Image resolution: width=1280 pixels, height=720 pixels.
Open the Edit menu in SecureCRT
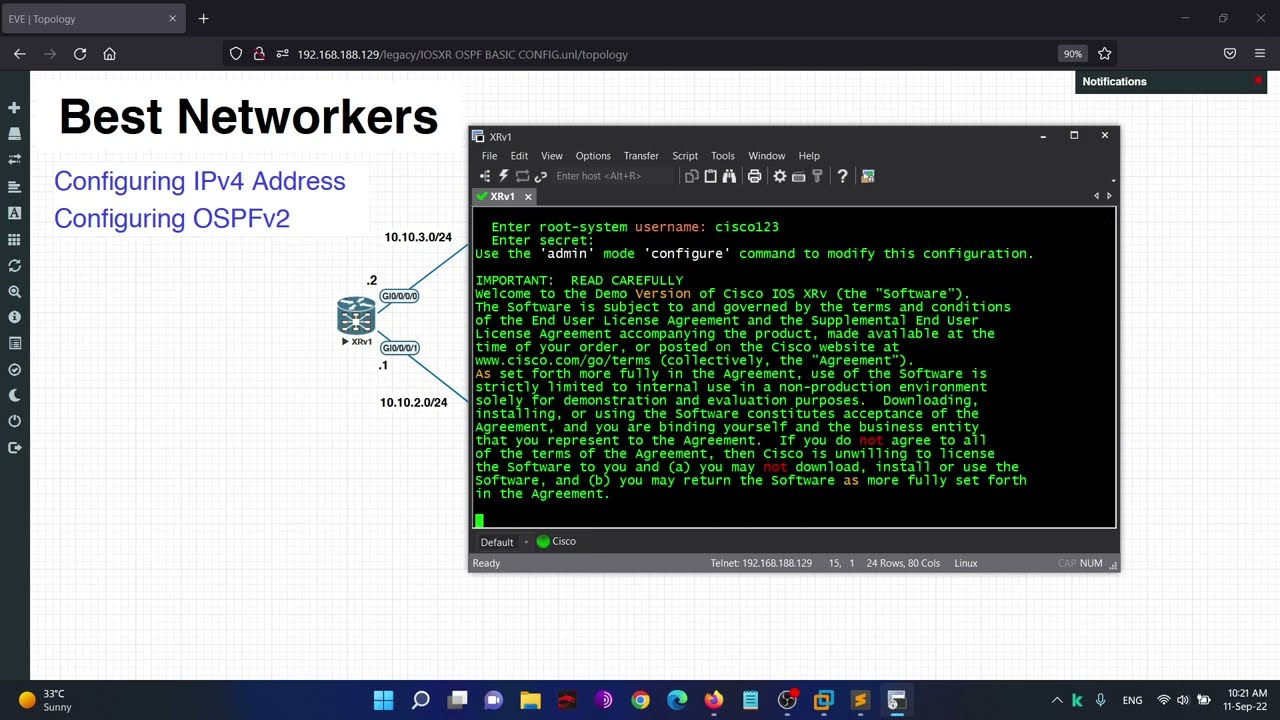[x=519, y=156]
